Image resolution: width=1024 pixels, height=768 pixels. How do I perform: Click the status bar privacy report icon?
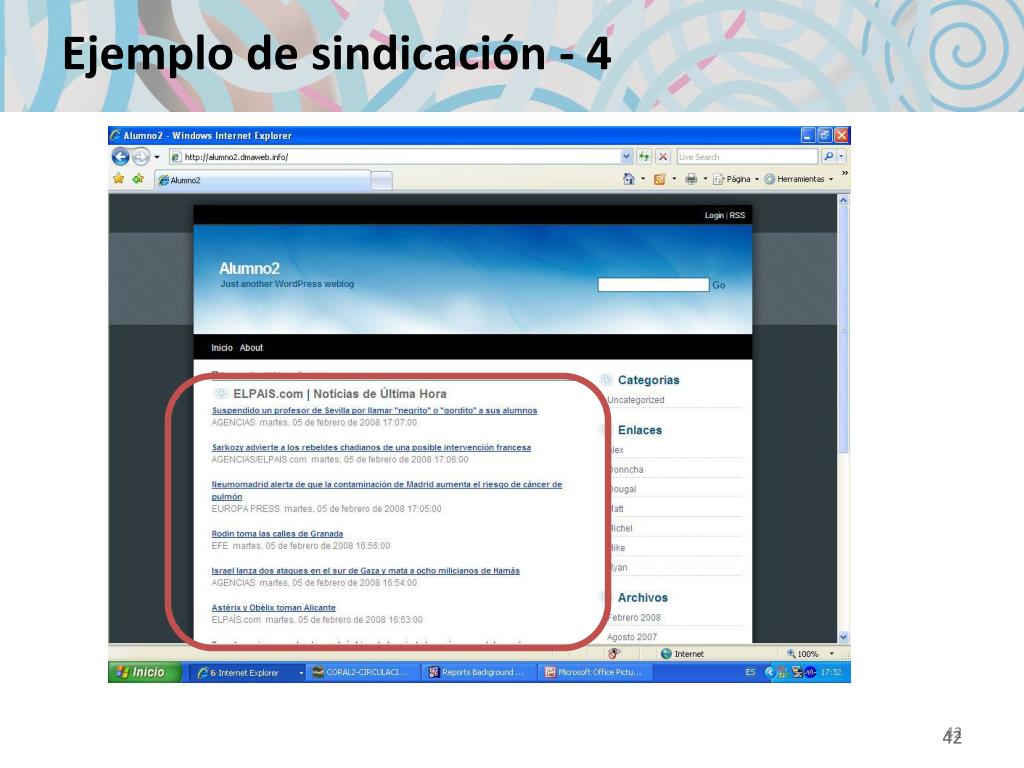(x=613, y=654)
